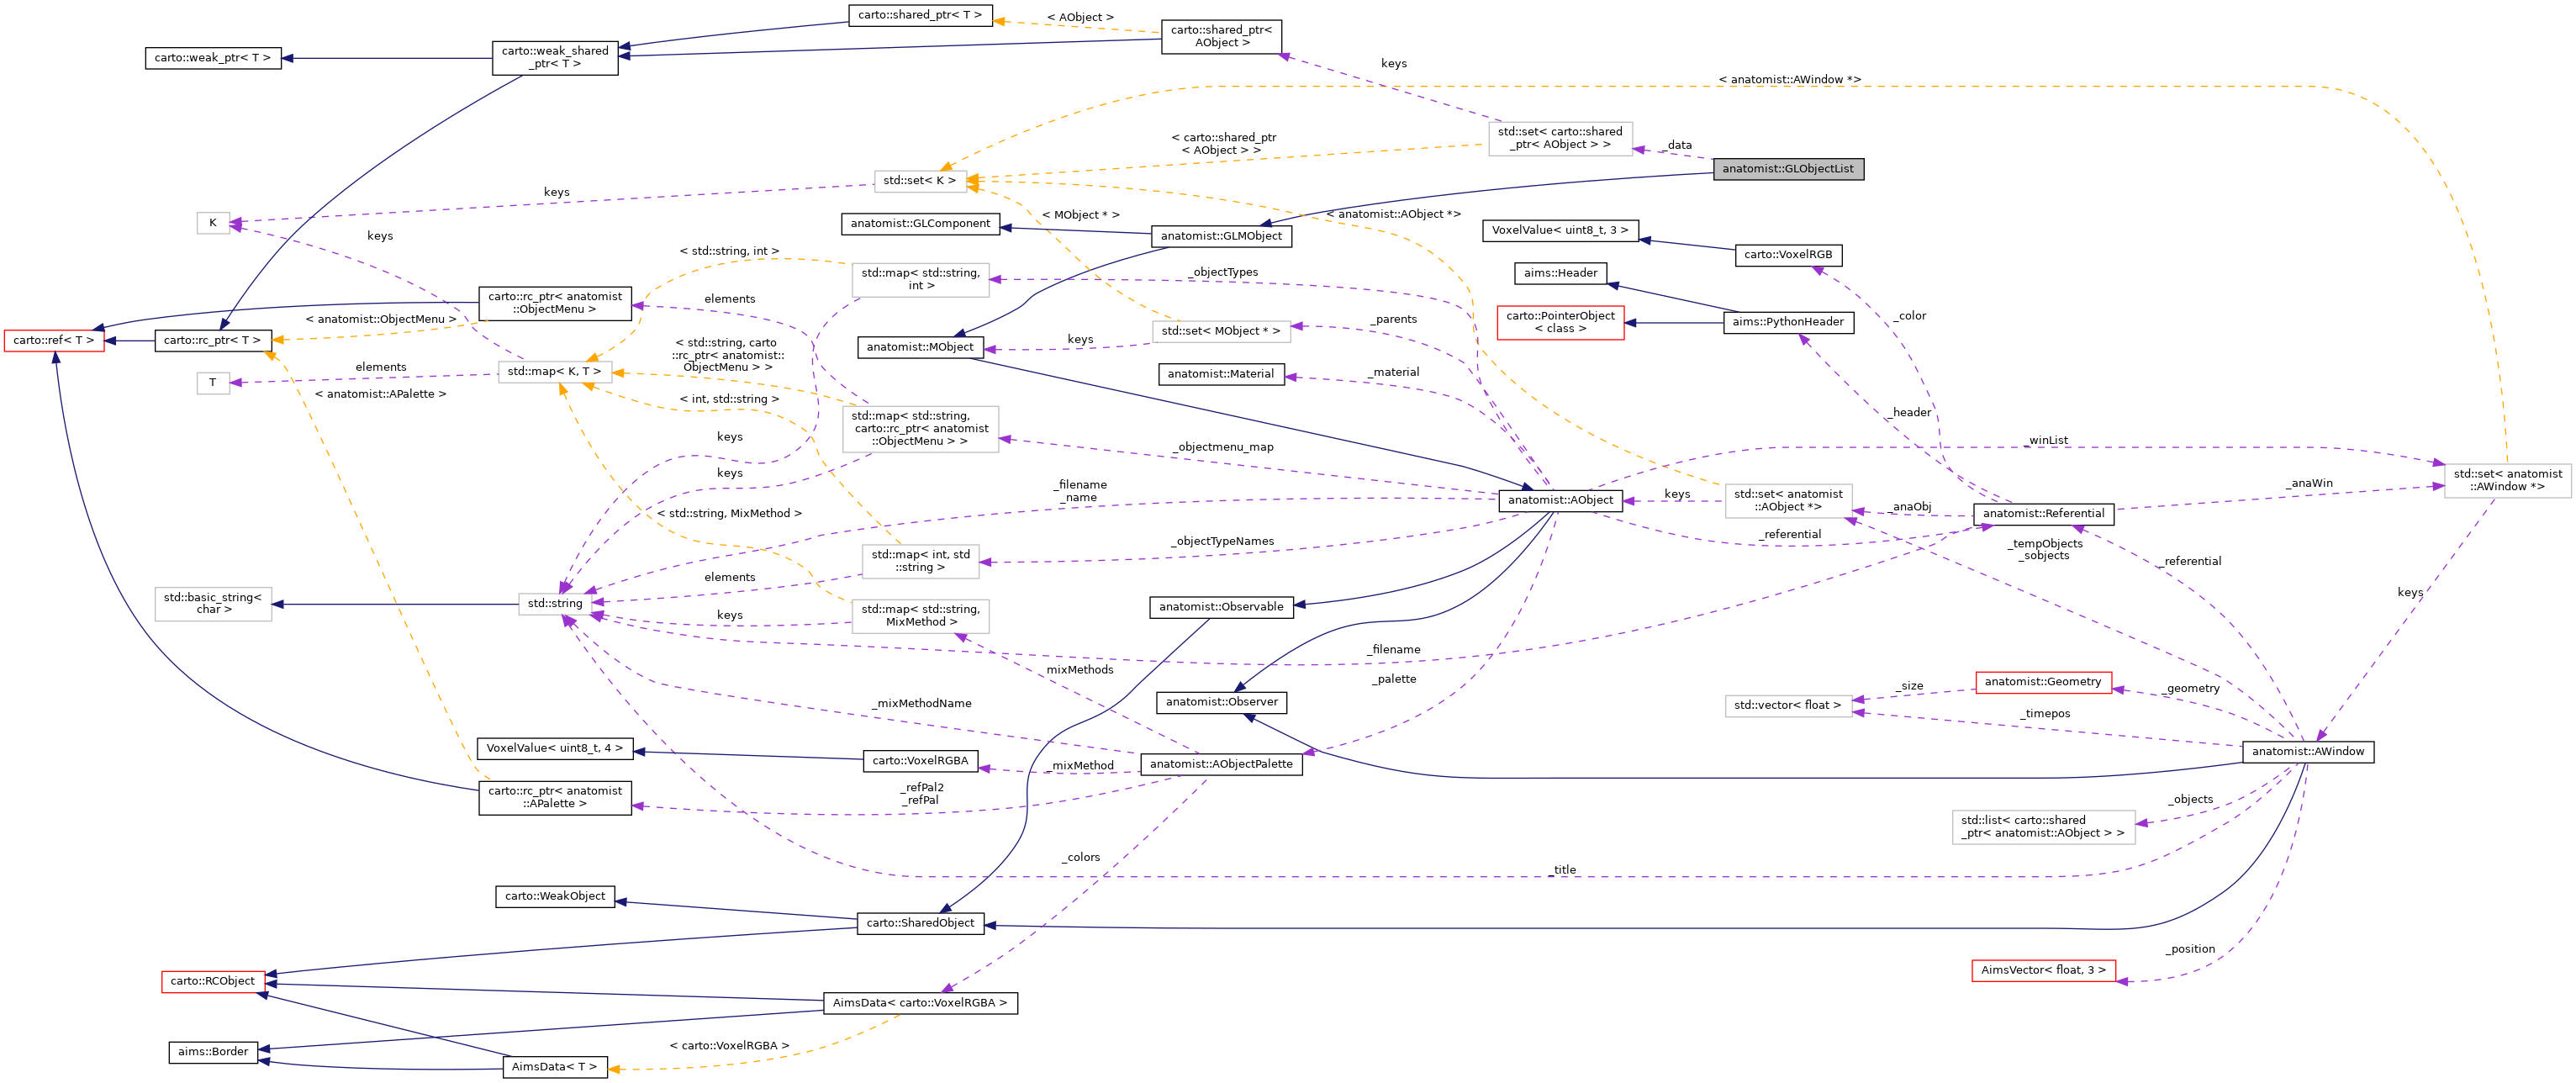Open std::set< anatomist::AWindow *> node

[x=2508, y=482]
